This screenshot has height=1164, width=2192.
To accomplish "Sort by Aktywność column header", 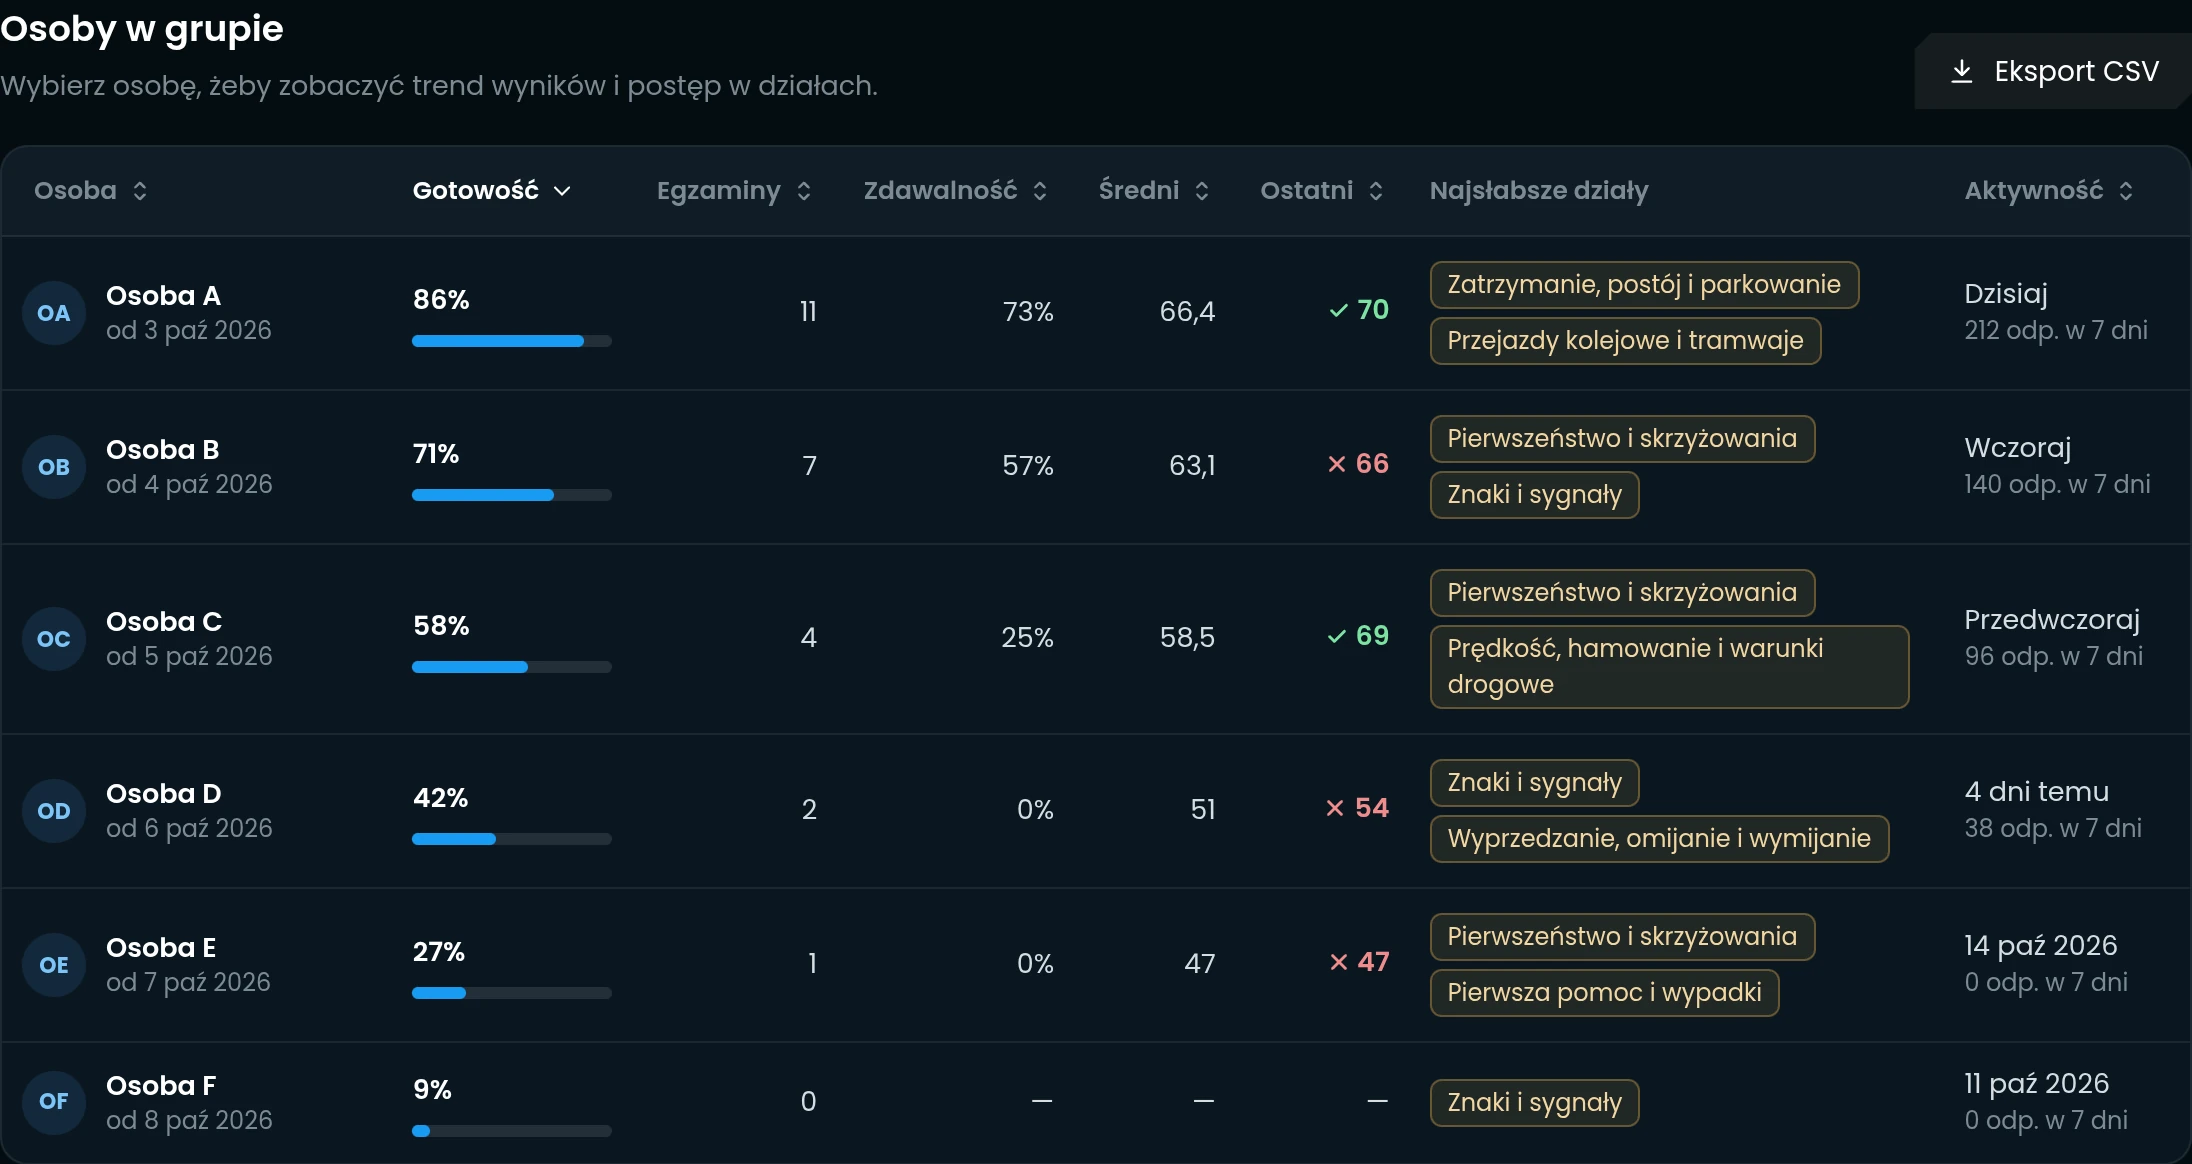I will (2049, 190).
